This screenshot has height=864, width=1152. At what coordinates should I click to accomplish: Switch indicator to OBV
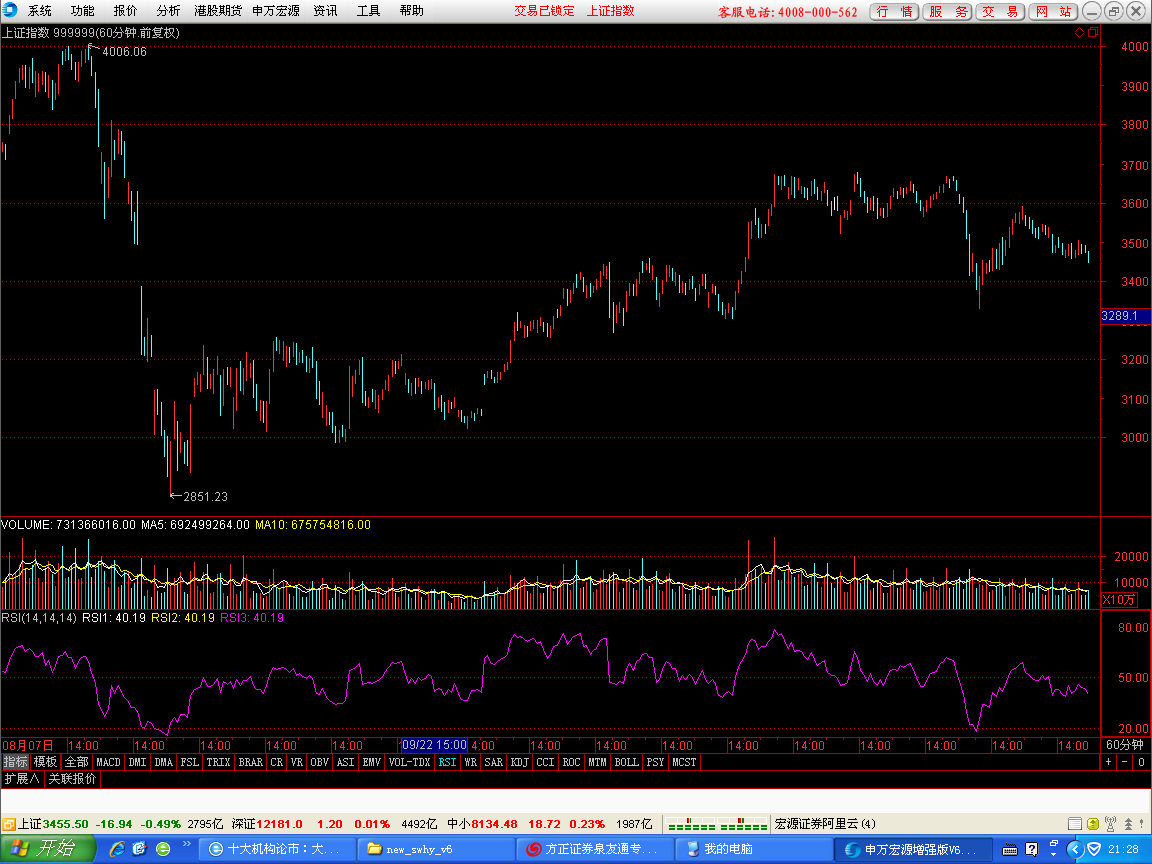click(x=320, y=762)
